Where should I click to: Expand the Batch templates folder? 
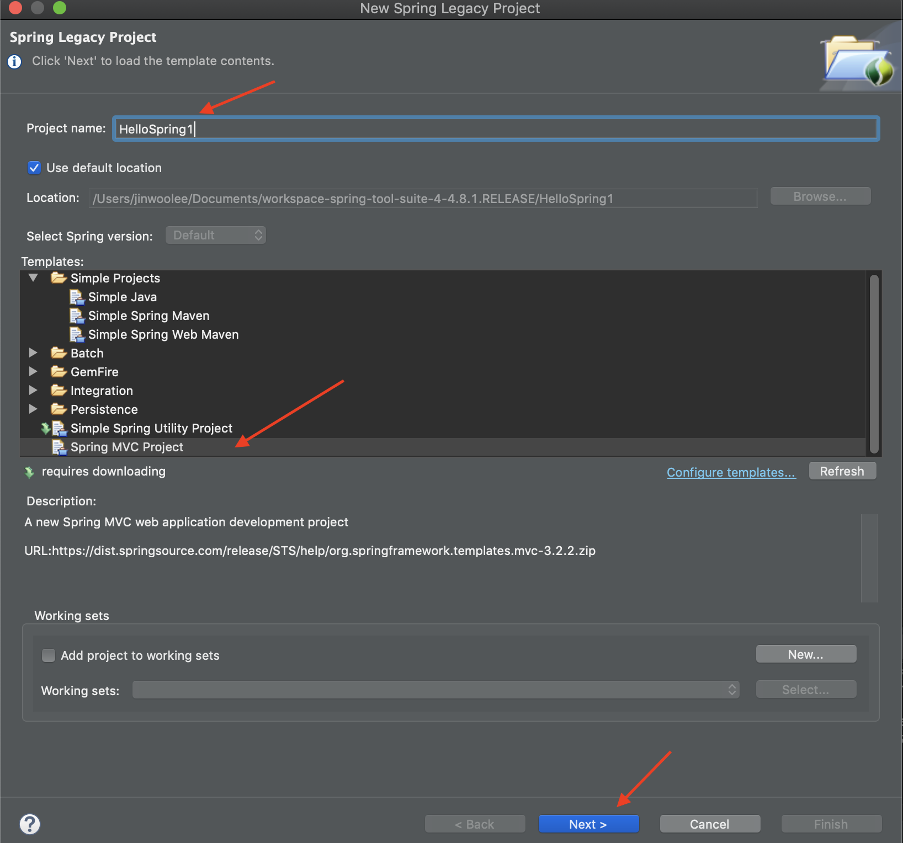click(33, 353)
